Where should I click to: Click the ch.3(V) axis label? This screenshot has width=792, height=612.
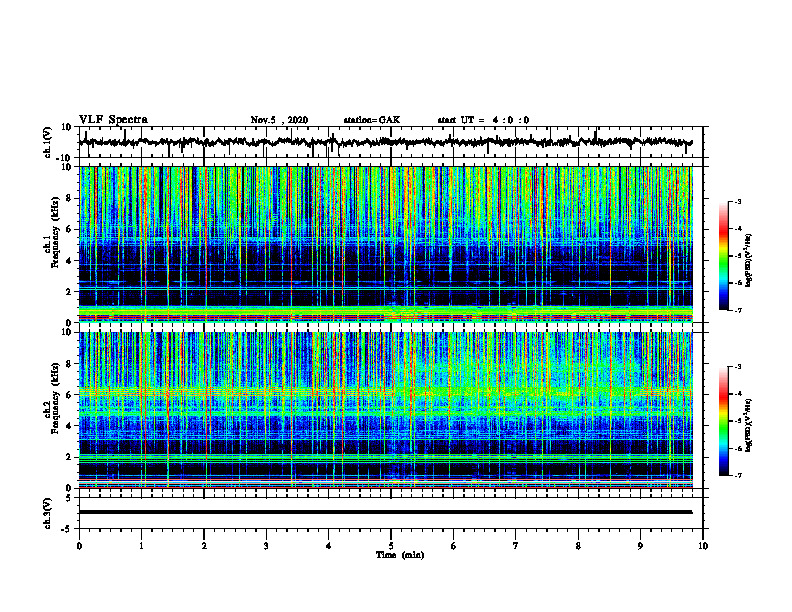point(48,513)
